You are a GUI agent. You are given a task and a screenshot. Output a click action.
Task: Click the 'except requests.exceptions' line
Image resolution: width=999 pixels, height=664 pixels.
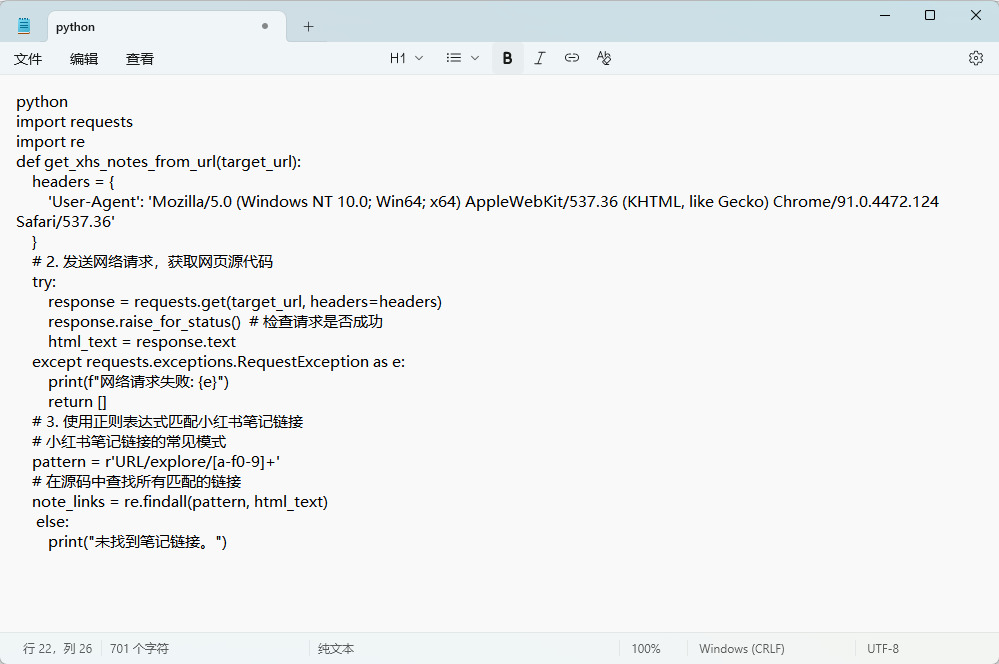[219, 362]
